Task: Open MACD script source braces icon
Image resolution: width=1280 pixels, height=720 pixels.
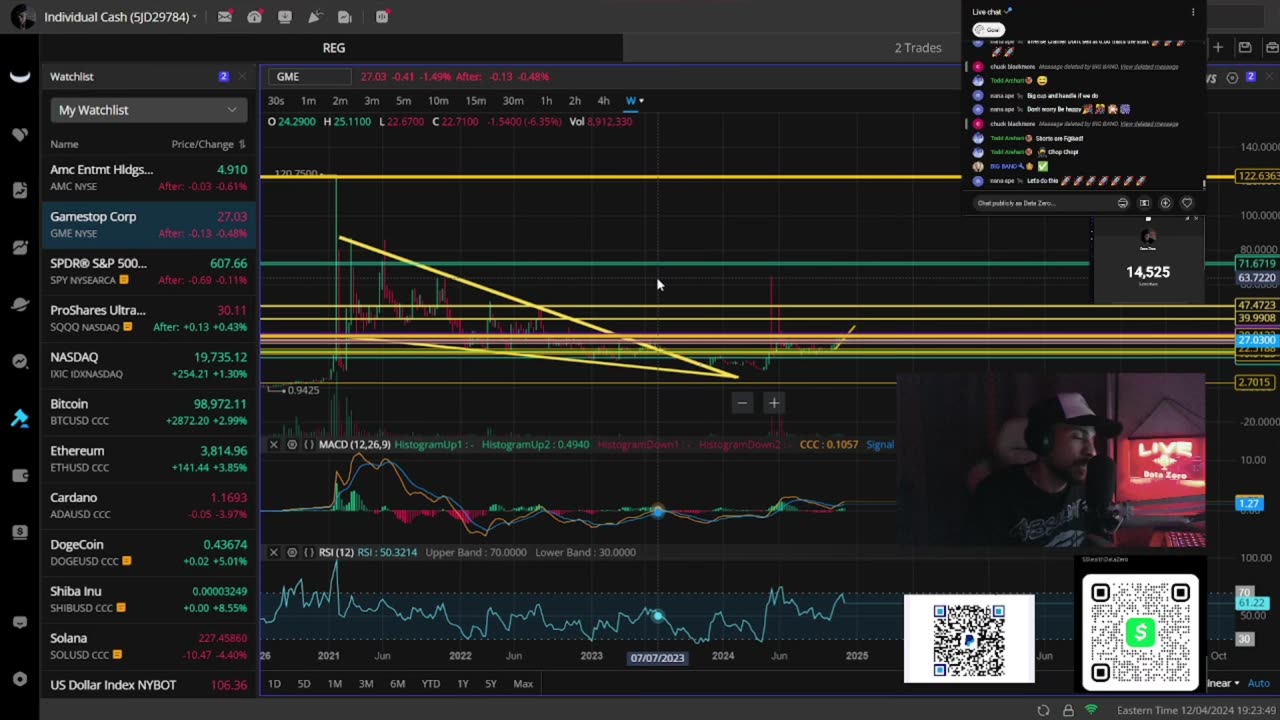Action: pos(309,444)
